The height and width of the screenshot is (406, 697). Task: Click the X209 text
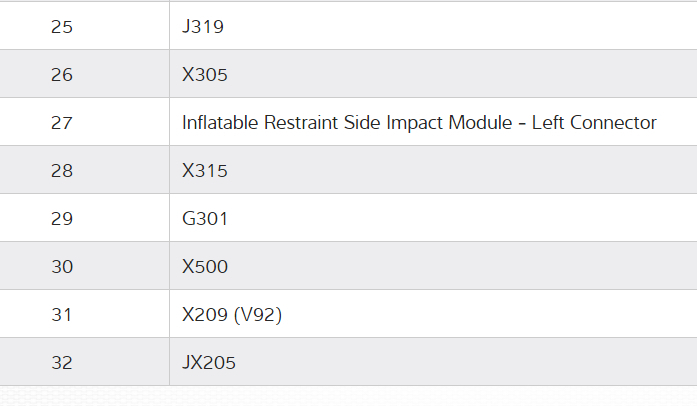(205, 314)
